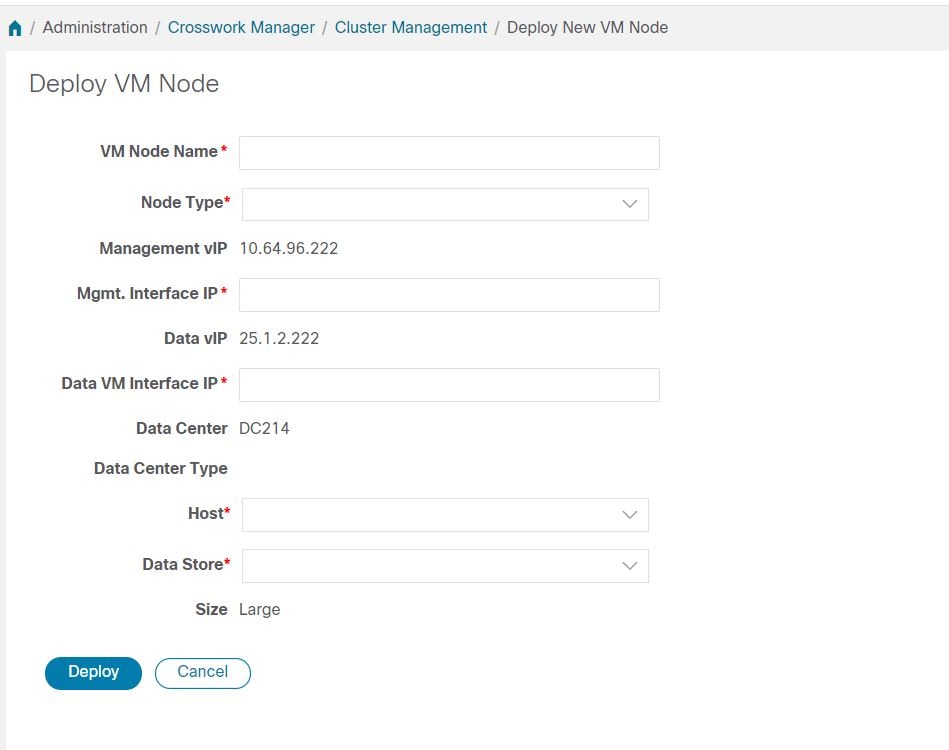The height and width of the screenshot is (750, 949).
Task: Click the home icon in the breadcrumb bar
Action: (14, 27)
